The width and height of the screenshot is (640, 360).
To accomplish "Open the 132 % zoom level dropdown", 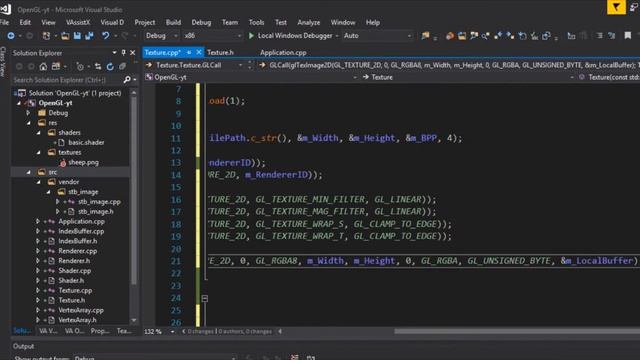I will 172,332.
